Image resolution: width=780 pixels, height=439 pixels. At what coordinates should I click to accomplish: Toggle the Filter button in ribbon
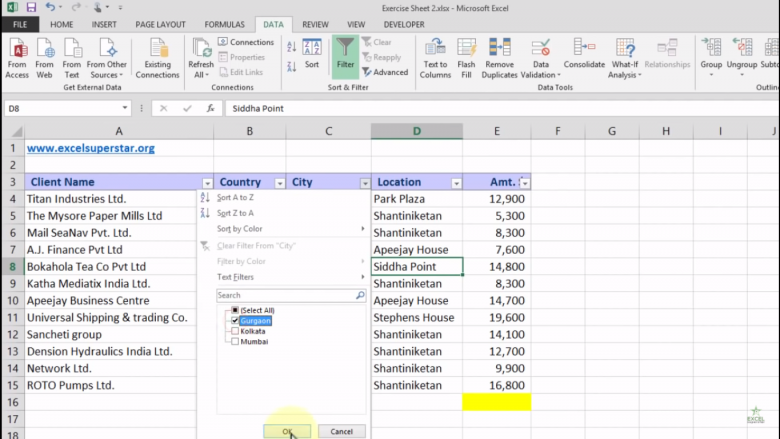(345, 57)
